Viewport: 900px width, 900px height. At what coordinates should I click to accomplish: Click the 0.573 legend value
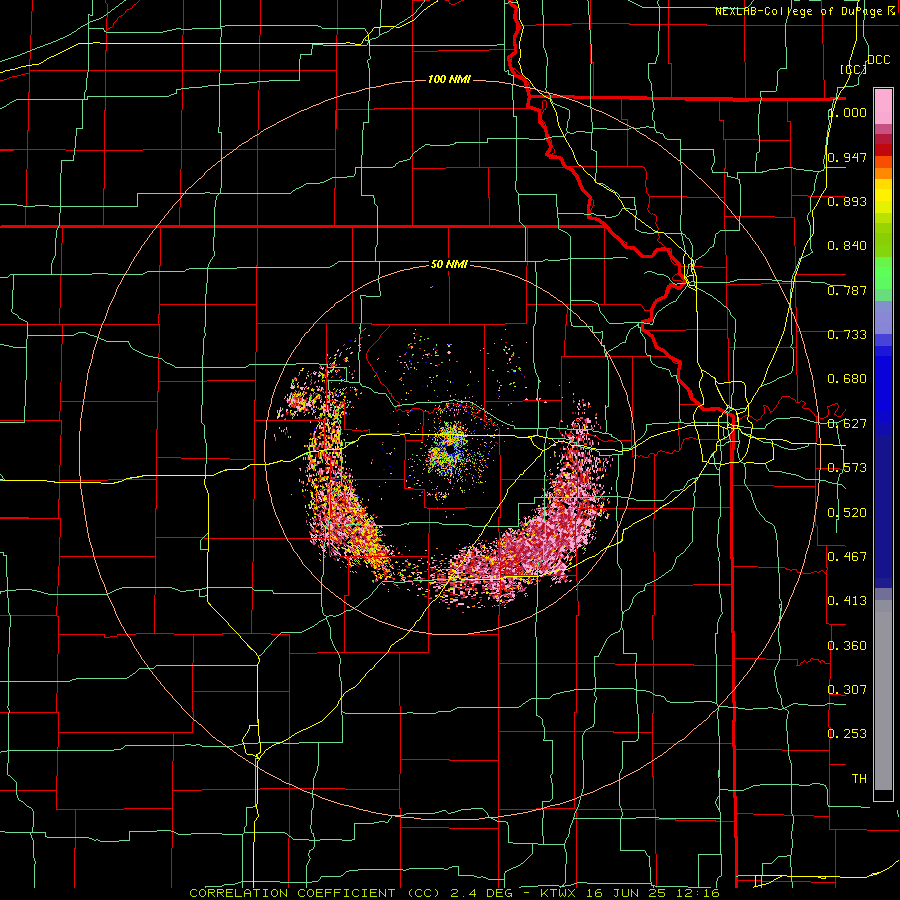pyautogui.click(x=847, y=468)
